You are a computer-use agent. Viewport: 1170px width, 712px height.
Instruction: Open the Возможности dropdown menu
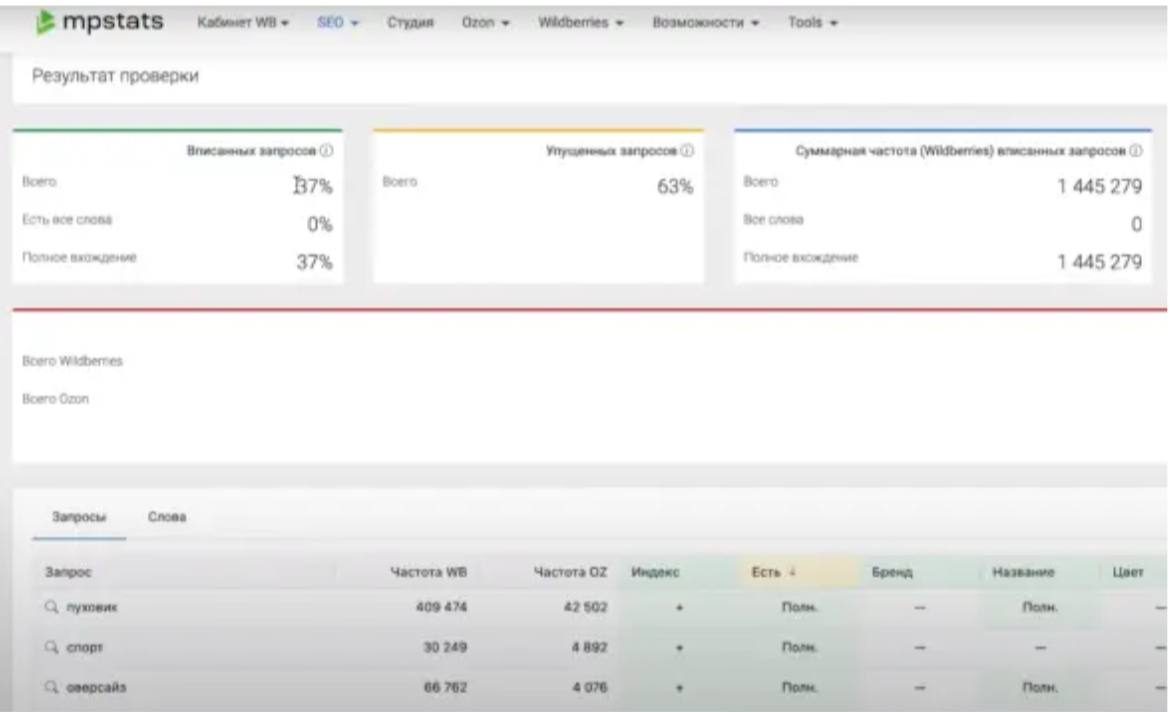pos(705,22)
